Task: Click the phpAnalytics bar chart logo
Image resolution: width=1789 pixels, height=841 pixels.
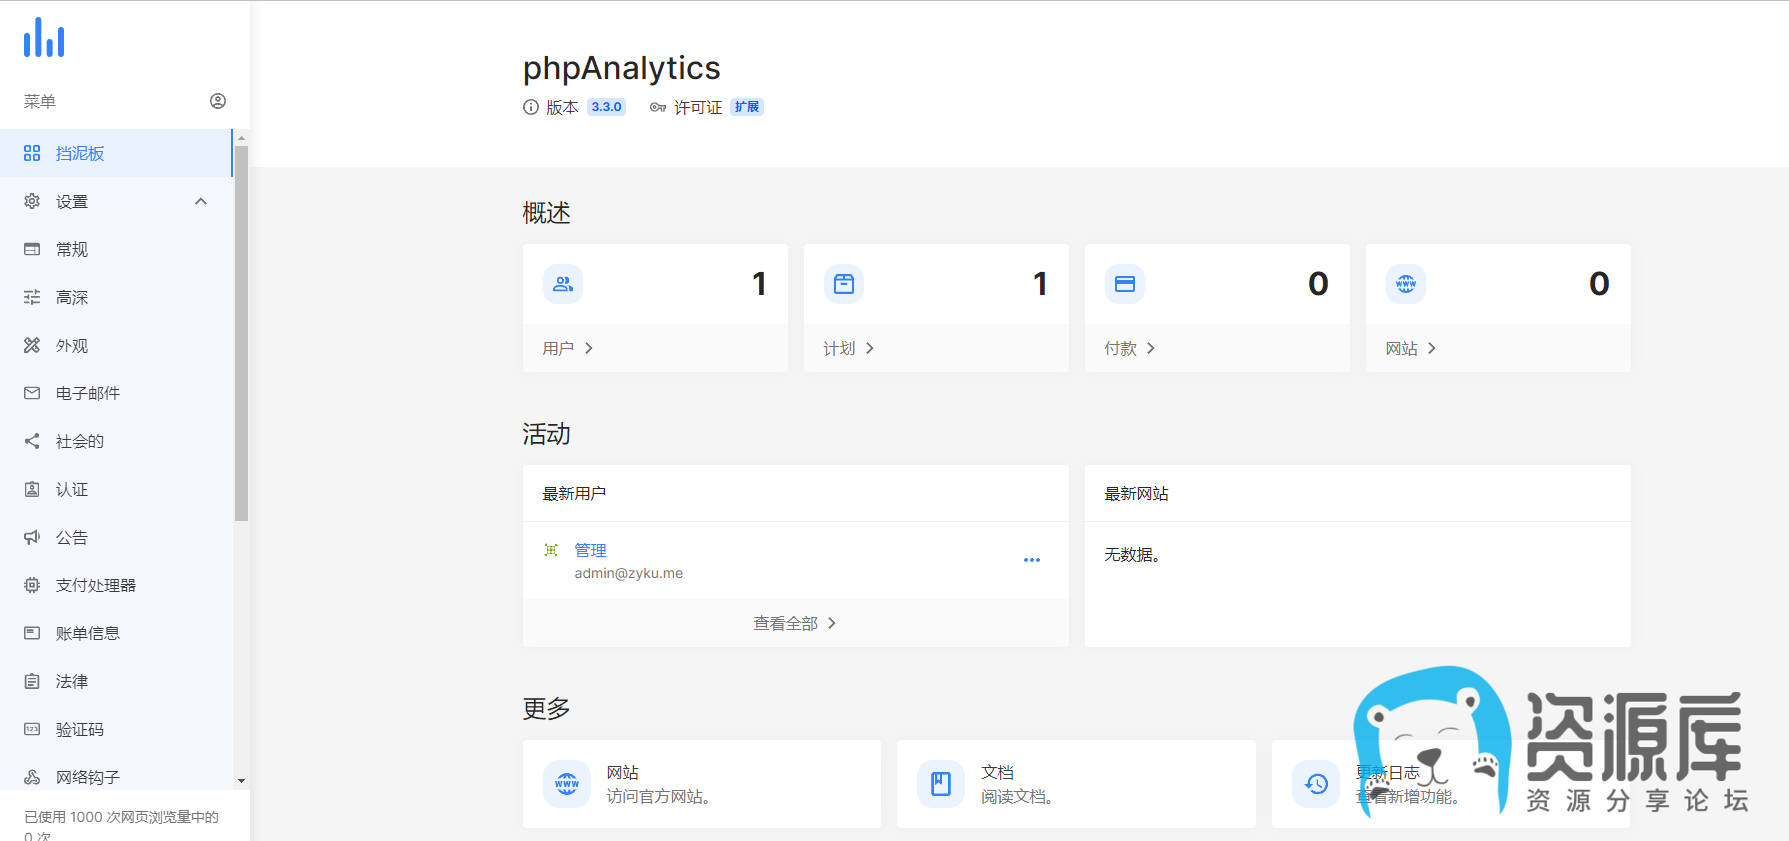Action: [x=44, y=38]
